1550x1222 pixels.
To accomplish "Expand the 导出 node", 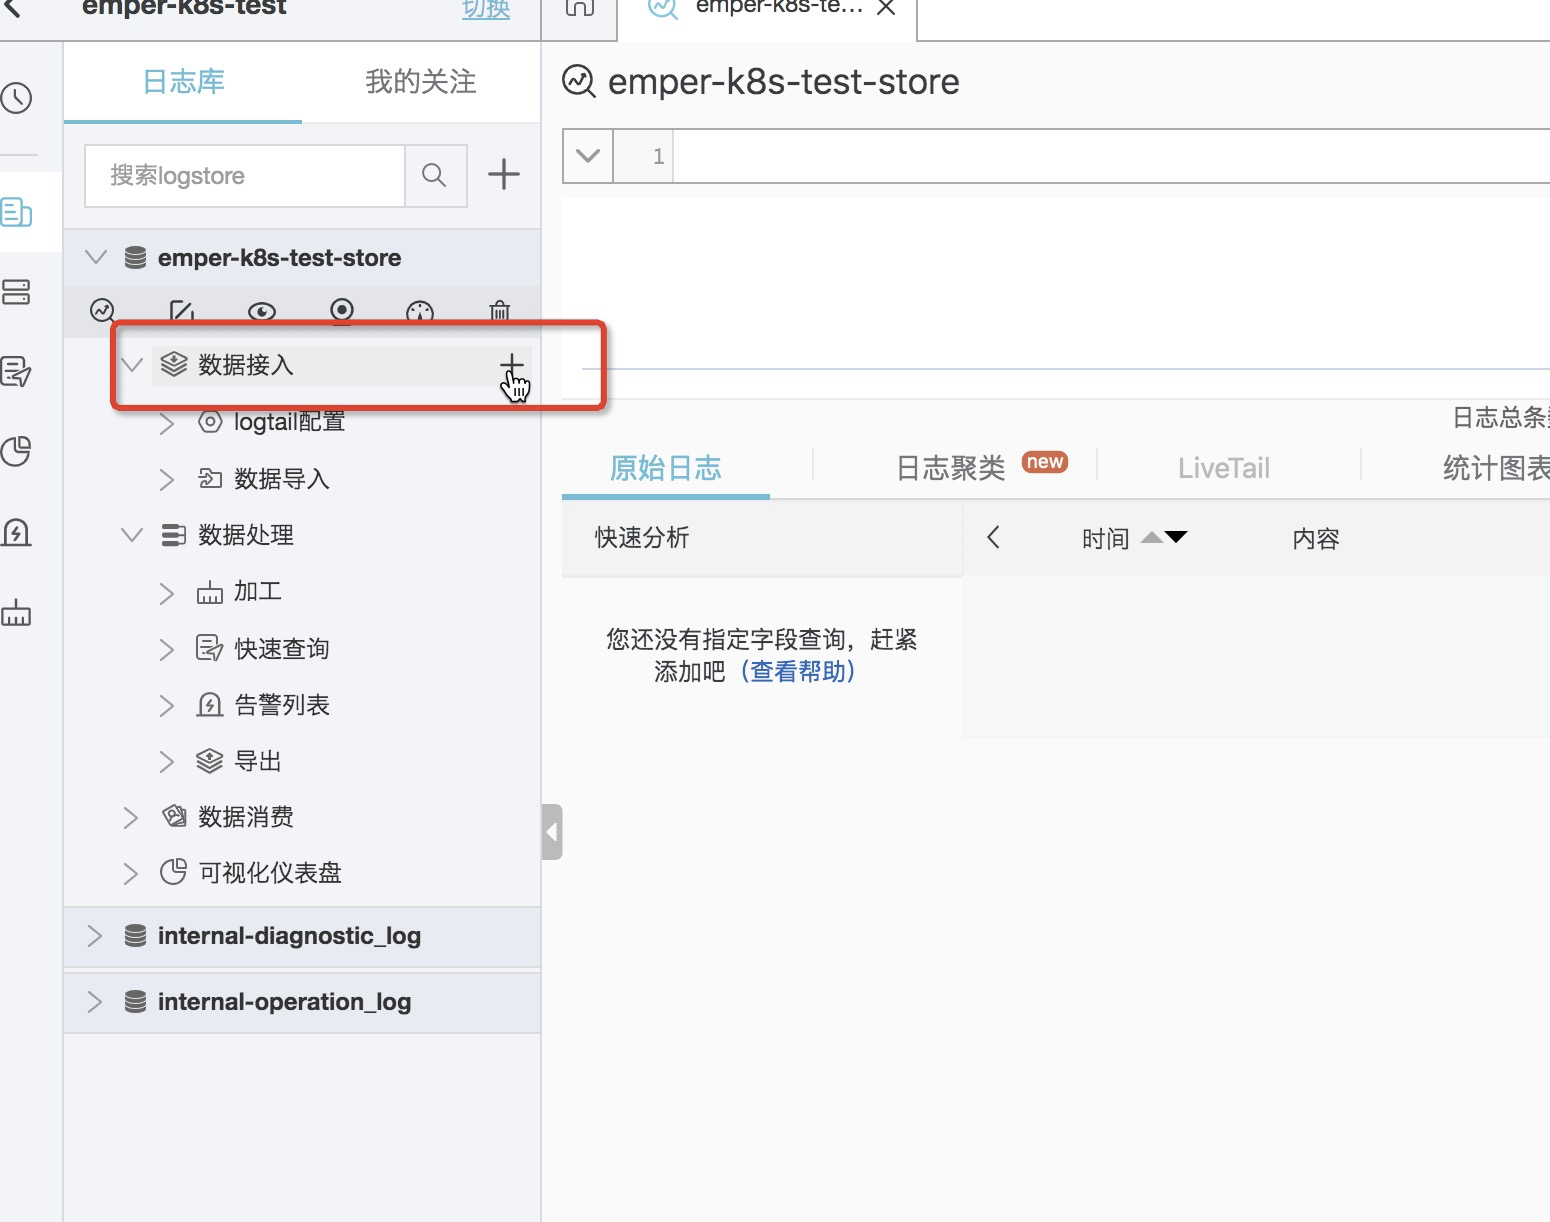I will 167,762.
